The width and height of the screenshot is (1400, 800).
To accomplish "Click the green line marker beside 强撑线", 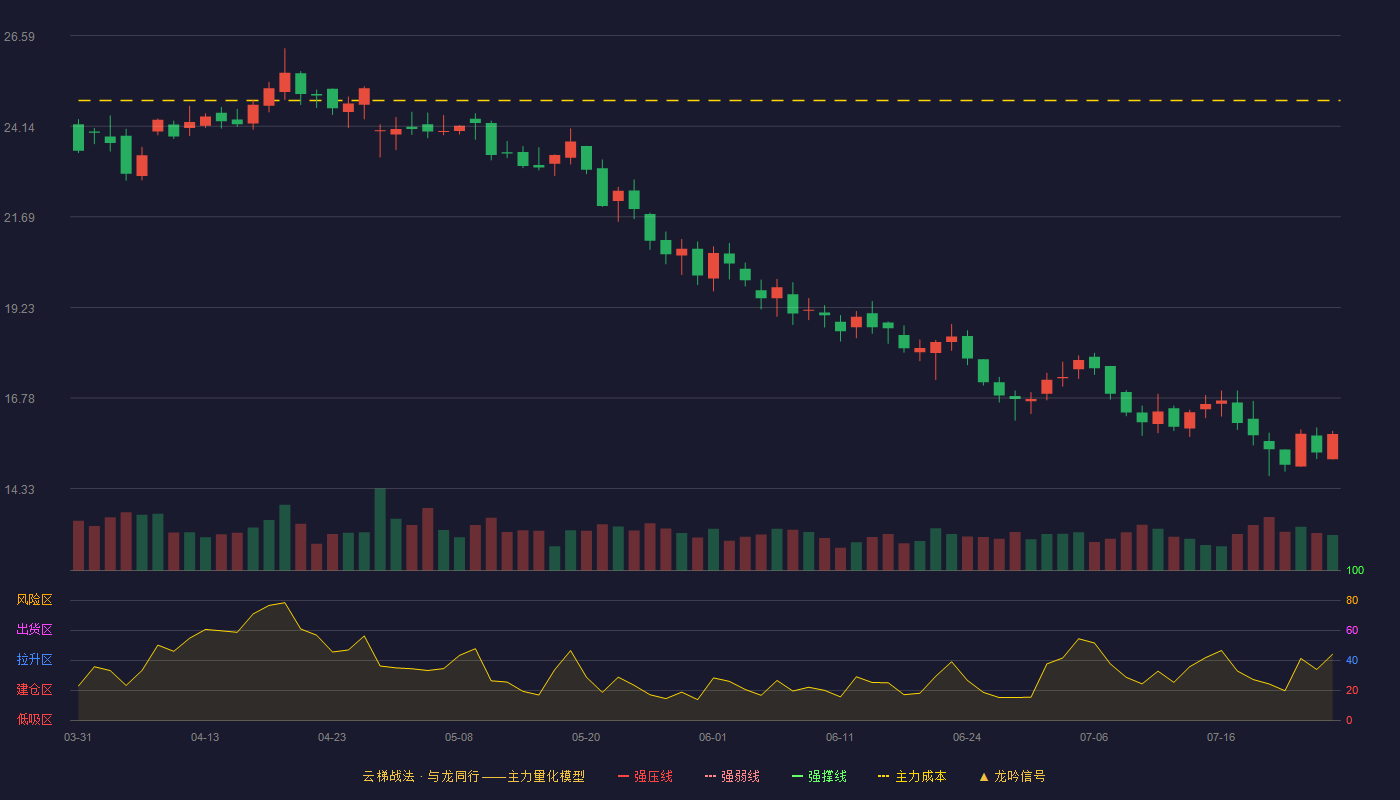I will pos(797,776).
